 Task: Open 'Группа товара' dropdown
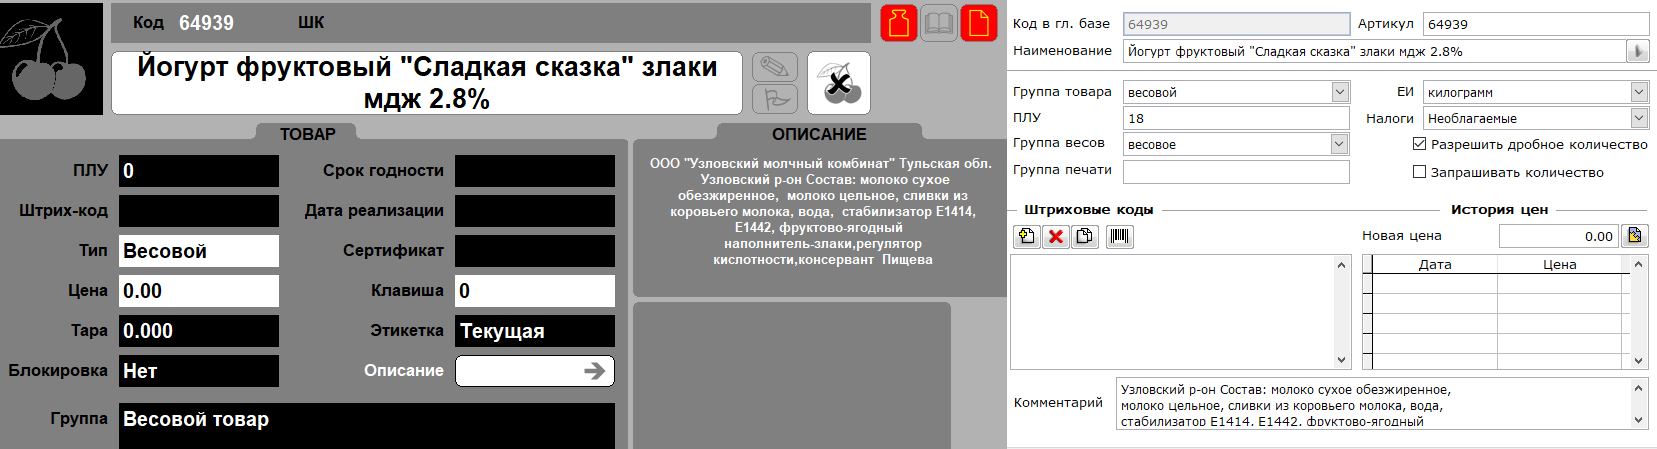coord(1340,92)
